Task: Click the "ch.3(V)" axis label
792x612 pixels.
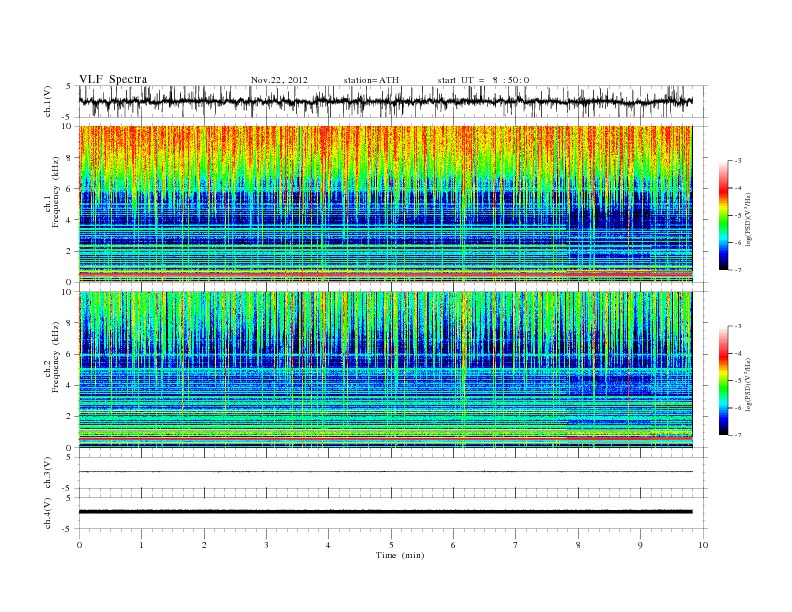Action: click(x=47, y=473)
